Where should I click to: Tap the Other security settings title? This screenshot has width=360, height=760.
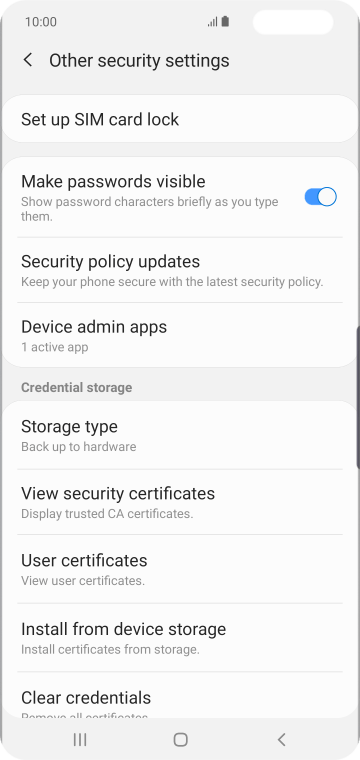[x=139, y=61]
